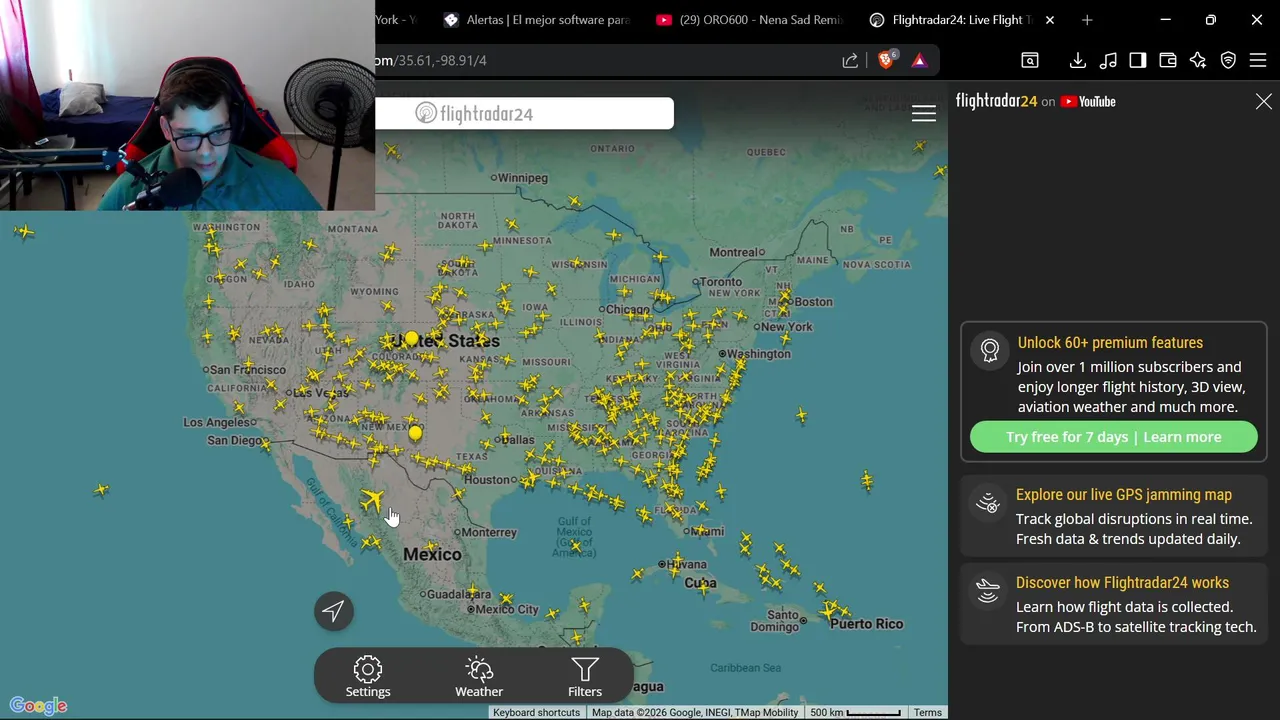
Task: Select the yellow balloon marker above Dallas
Action: (415, 433)
